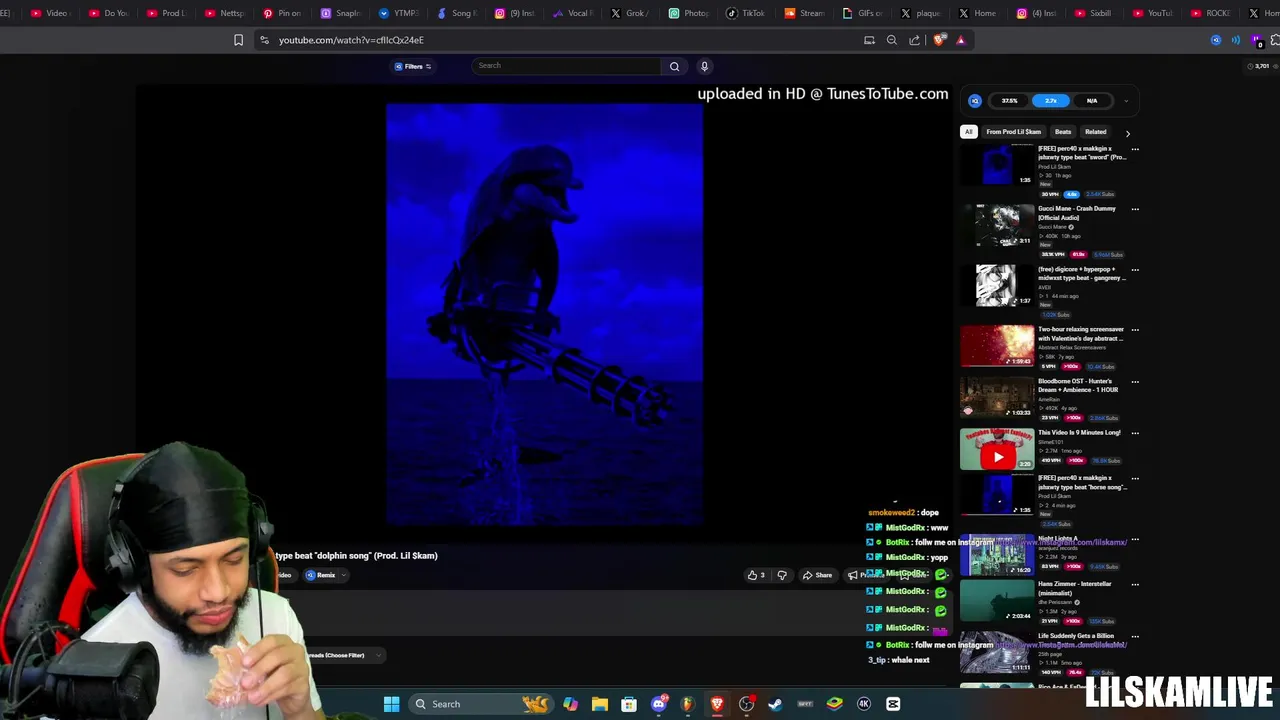The image size is (1280, 720).
Task: Open the Grok browser tab
Action: [x=629, y=13]
